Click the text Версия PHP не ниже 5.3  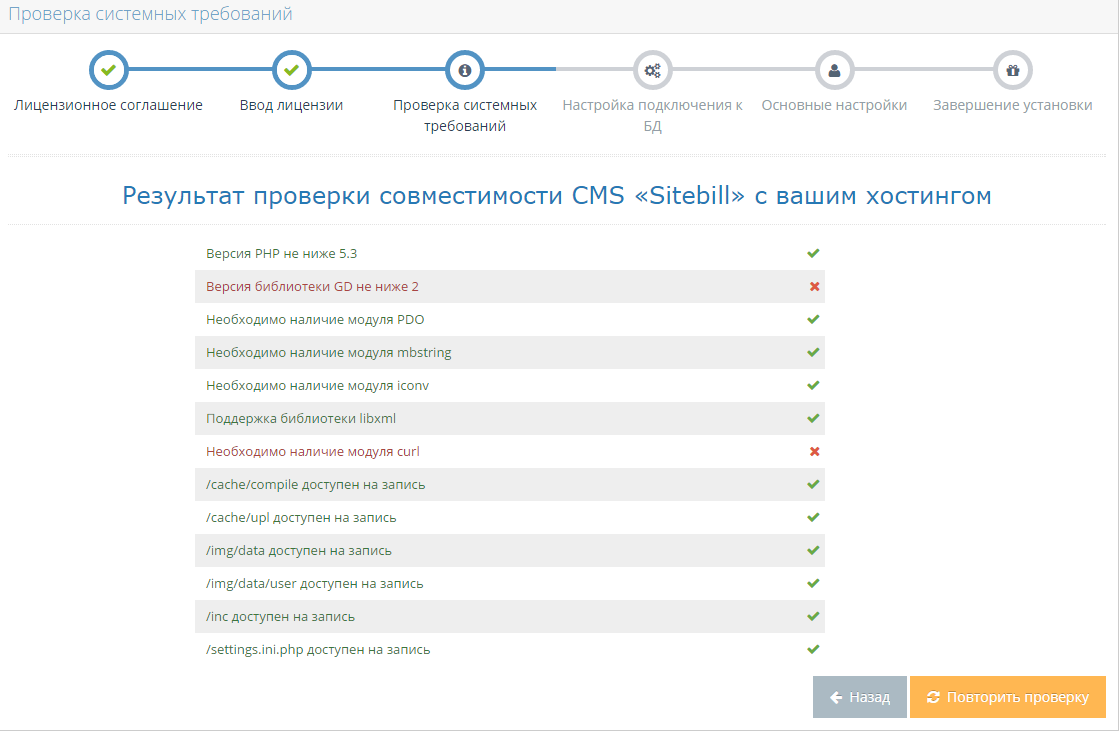281,253
